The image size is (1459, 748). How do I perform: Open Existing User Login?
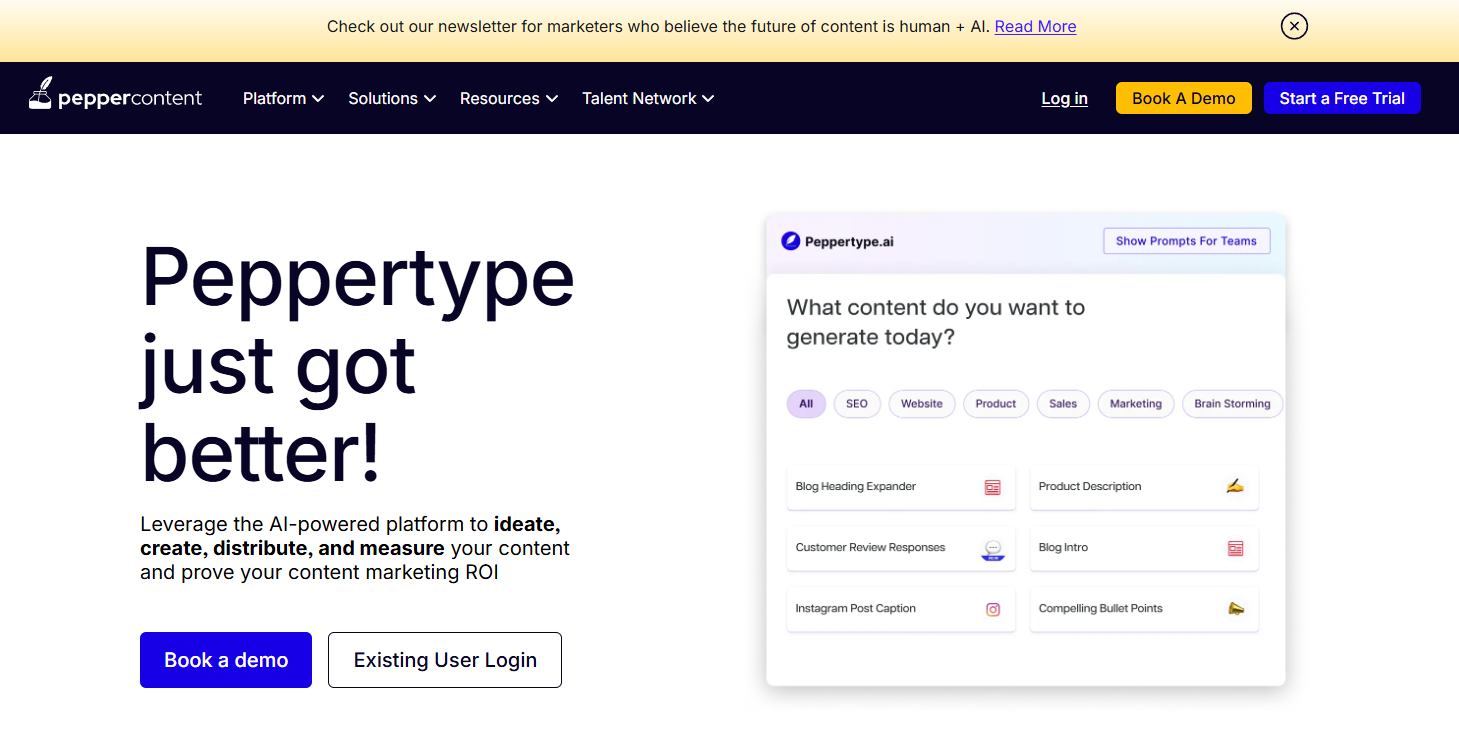click(x=445, y=660)
